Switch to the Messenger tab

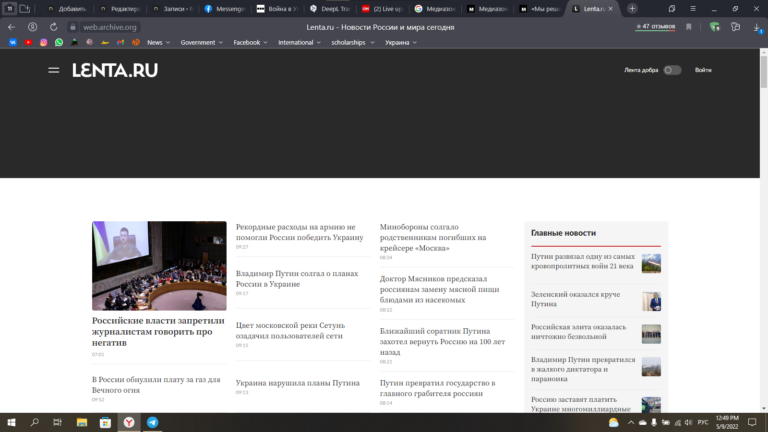pos(225,9)
